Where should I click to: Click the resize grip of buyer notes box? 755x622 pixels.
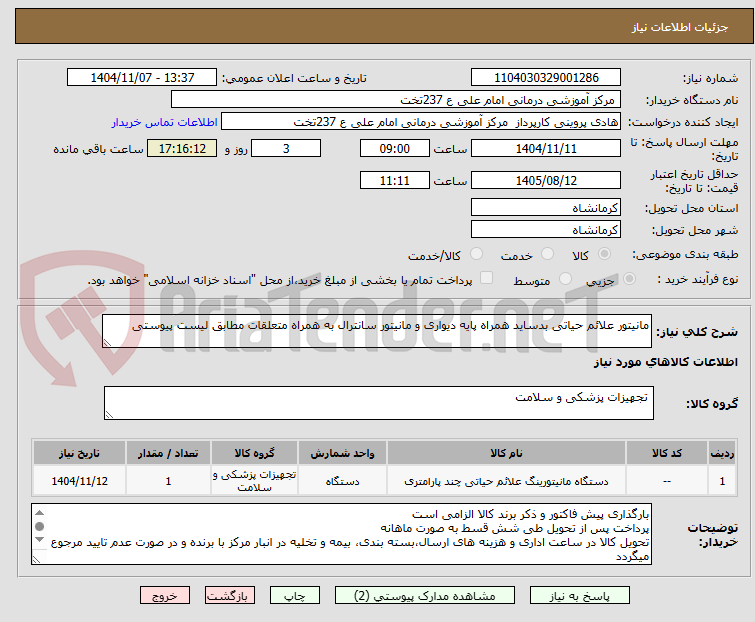pyautogui.click(x=36, y=560)
